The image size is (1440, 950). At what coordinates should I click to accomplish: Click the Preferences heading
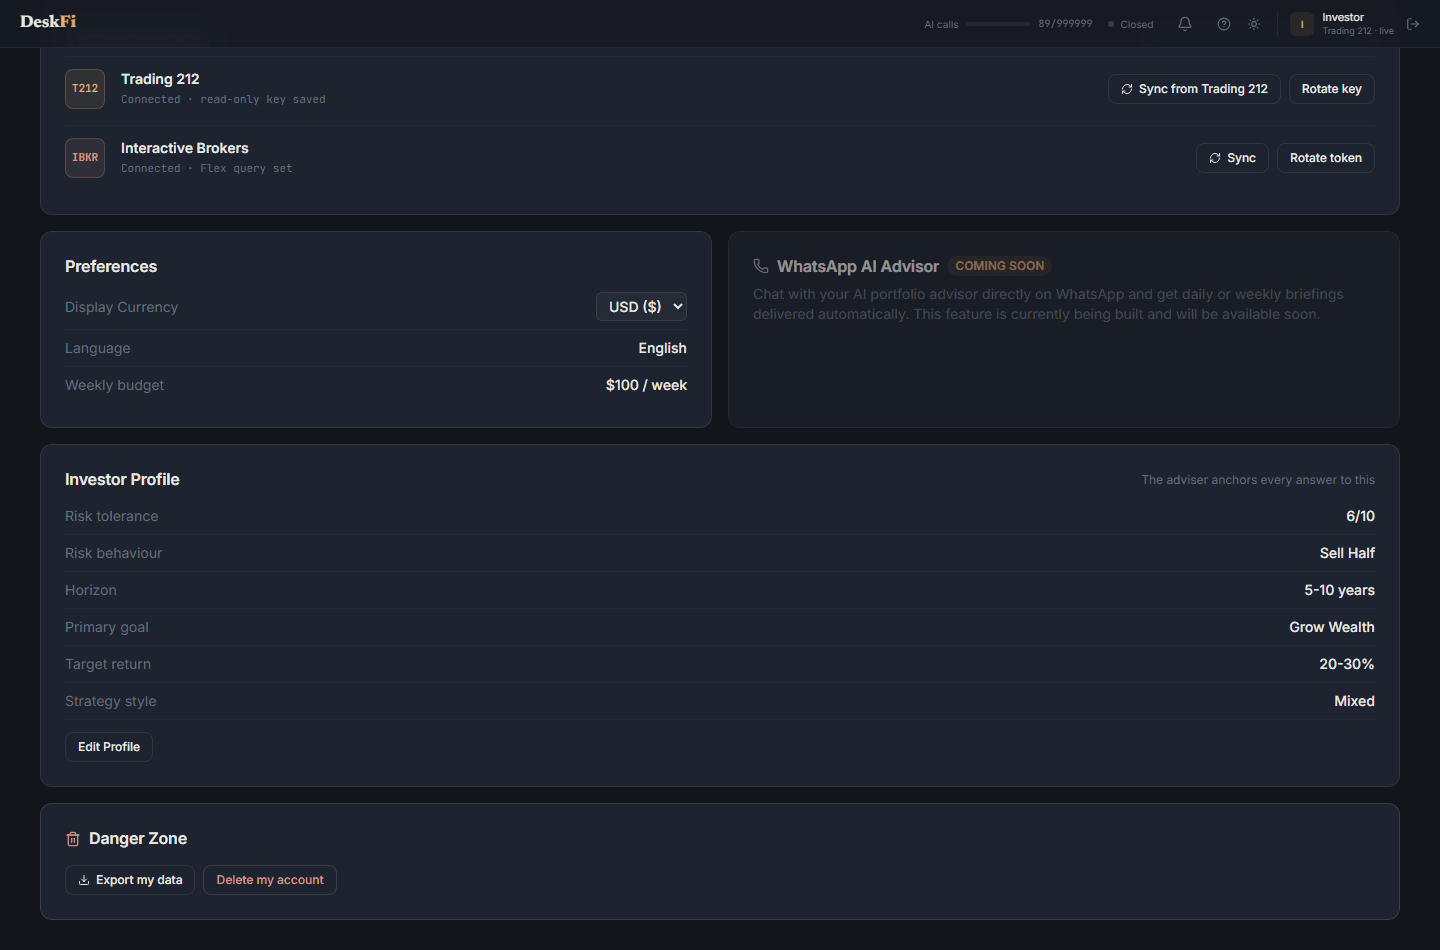pyautogui.click(x=111, y=267)
